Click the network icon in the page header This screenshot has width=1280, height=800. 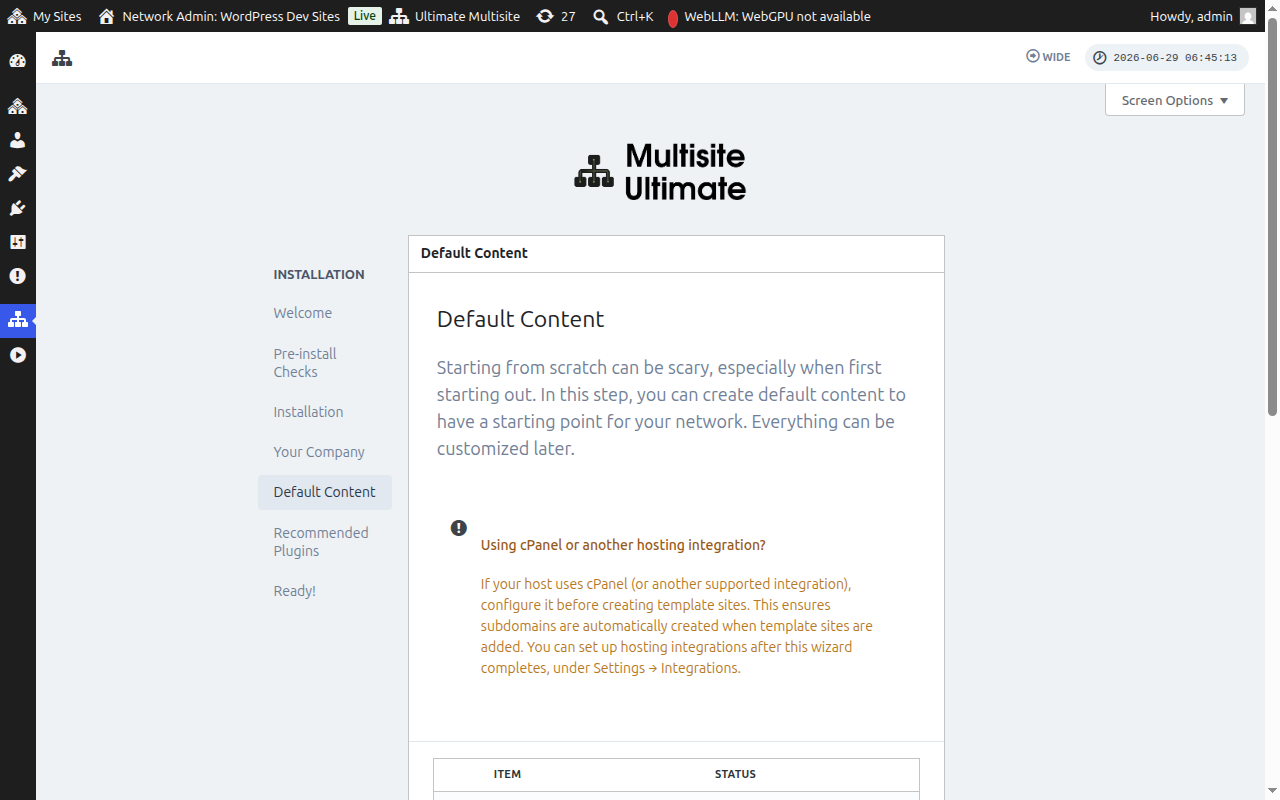coord(62,58)
